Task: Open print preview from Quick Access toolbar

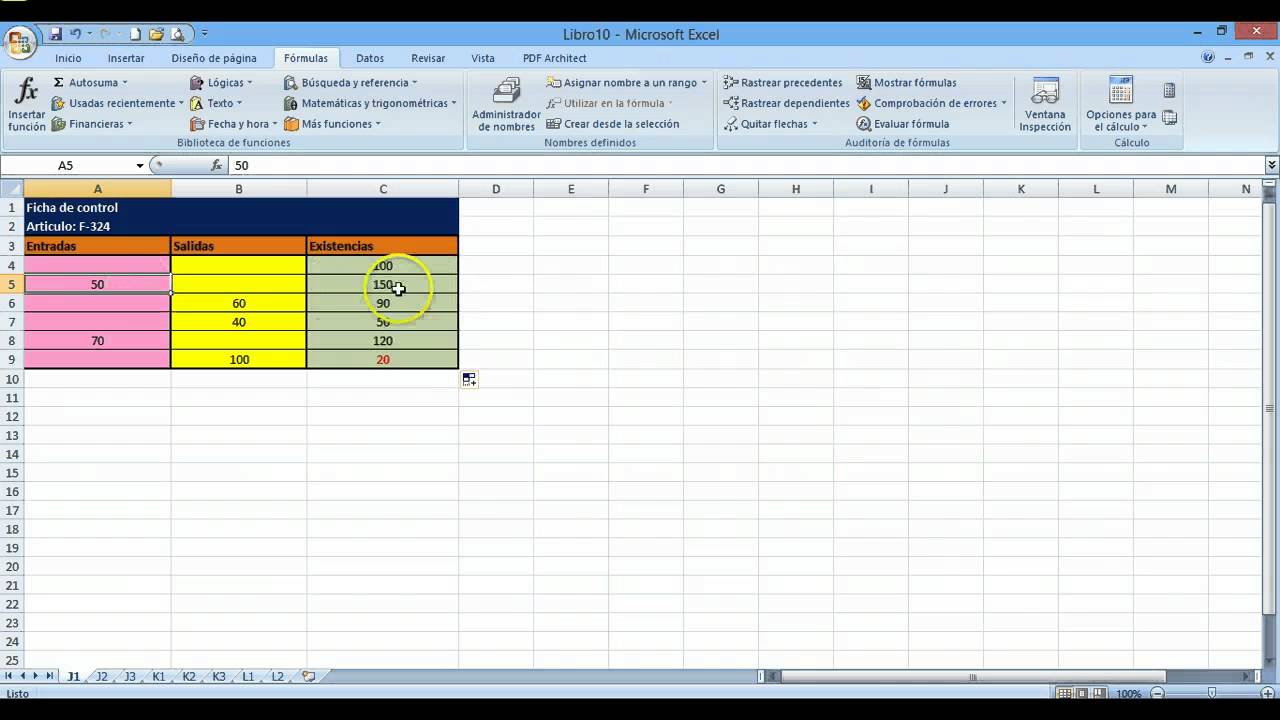Action: (x=178, y=34)
